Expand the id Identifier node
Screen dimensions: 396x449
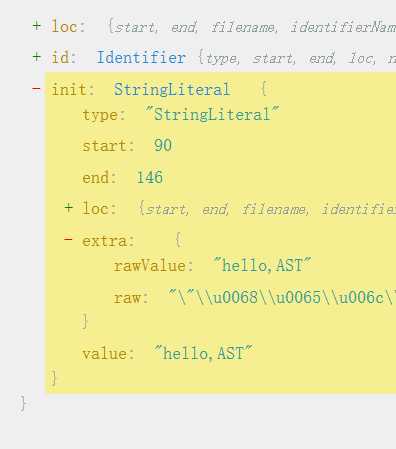click(37, 57)
